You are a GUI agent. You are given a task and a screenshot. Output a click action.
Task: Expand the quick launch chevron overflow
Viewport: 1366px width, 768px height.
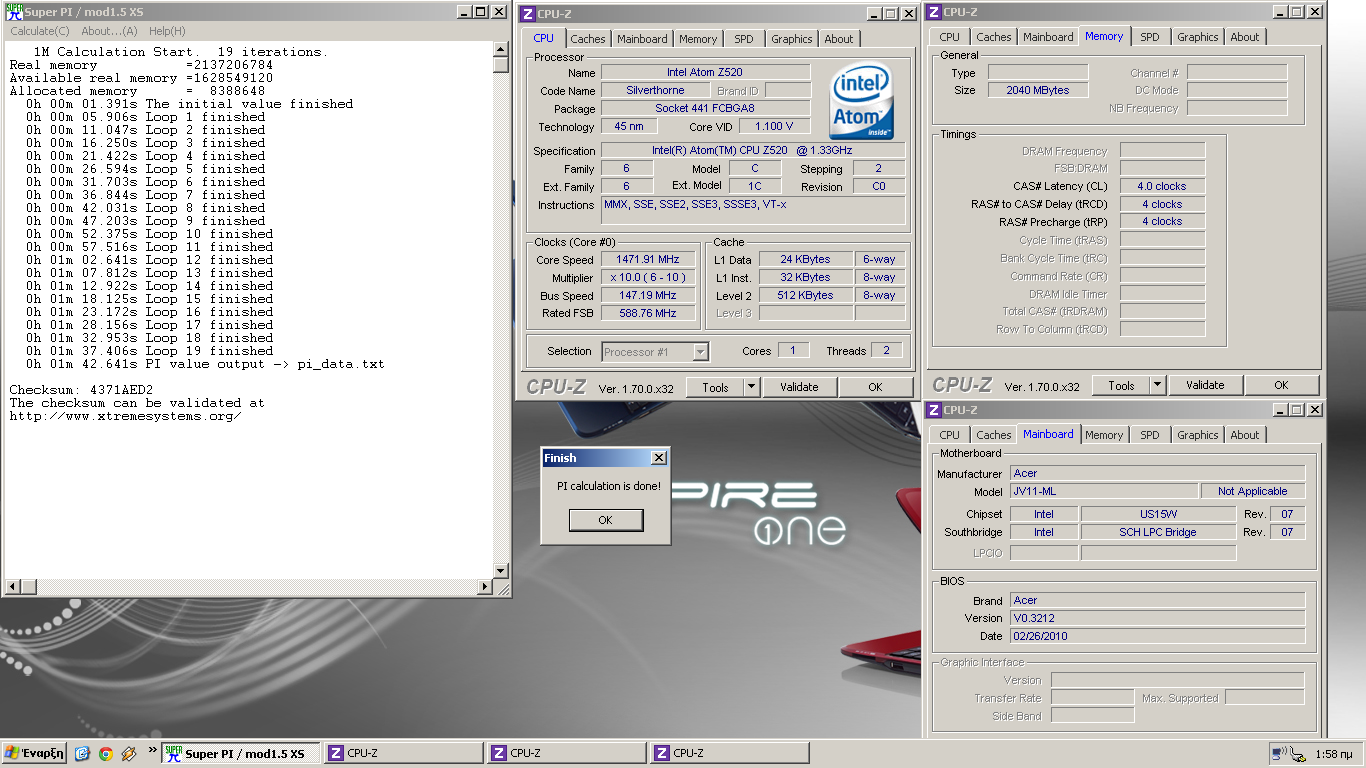(x=152, y=749)
